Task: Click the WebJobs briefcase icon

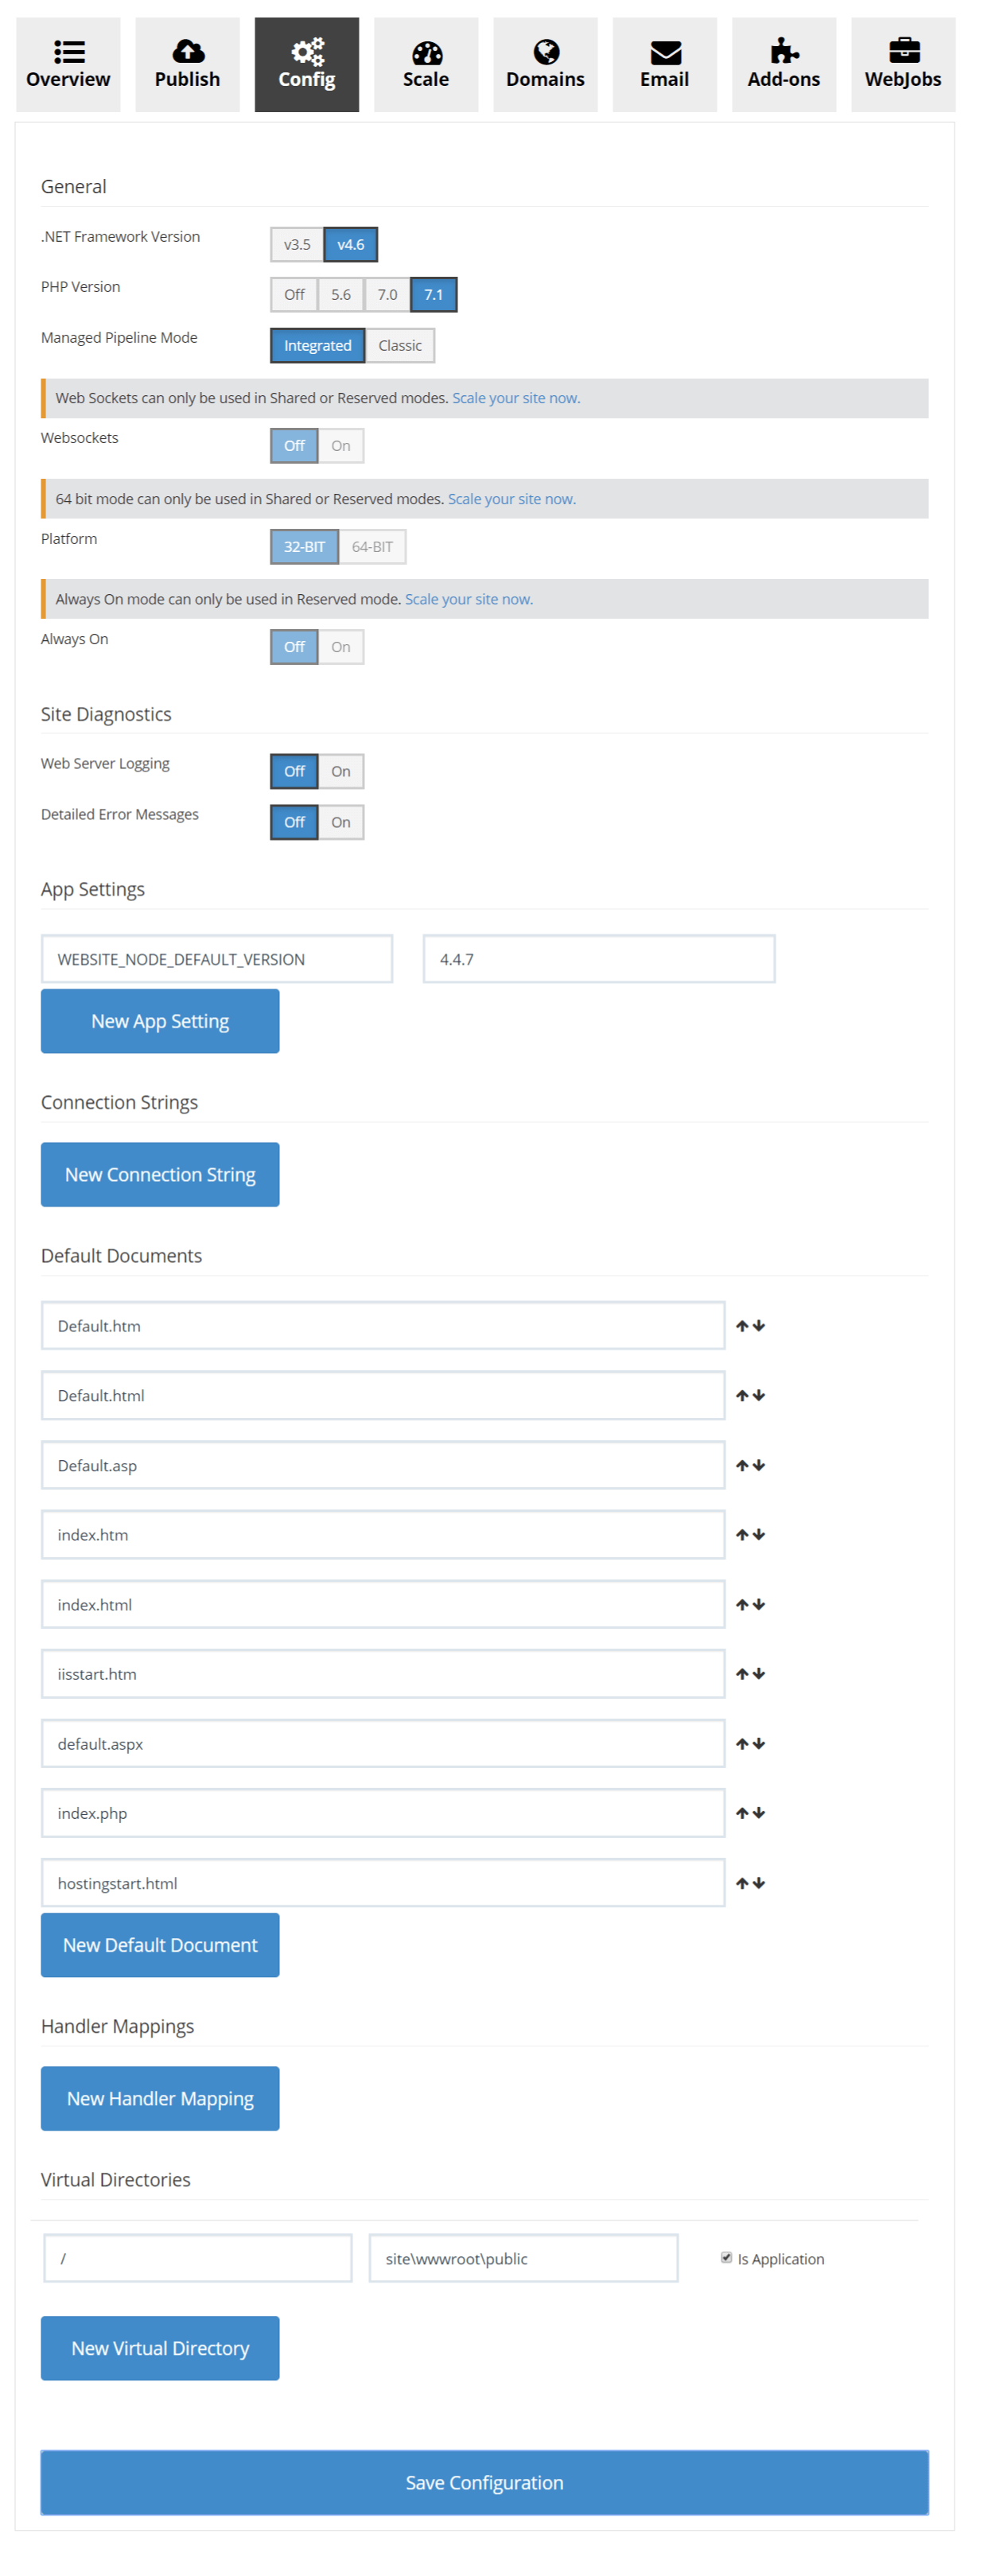Action: pyautogui.click(x=902, y=50)
